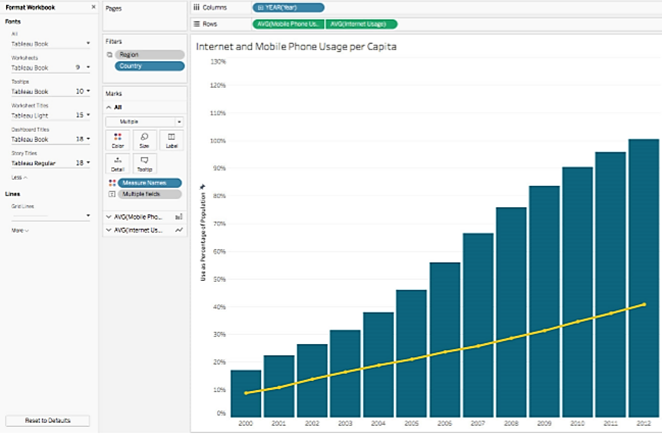Click the Fonts section heading
This screenshot has height=437, width=662.
(13, 21)
